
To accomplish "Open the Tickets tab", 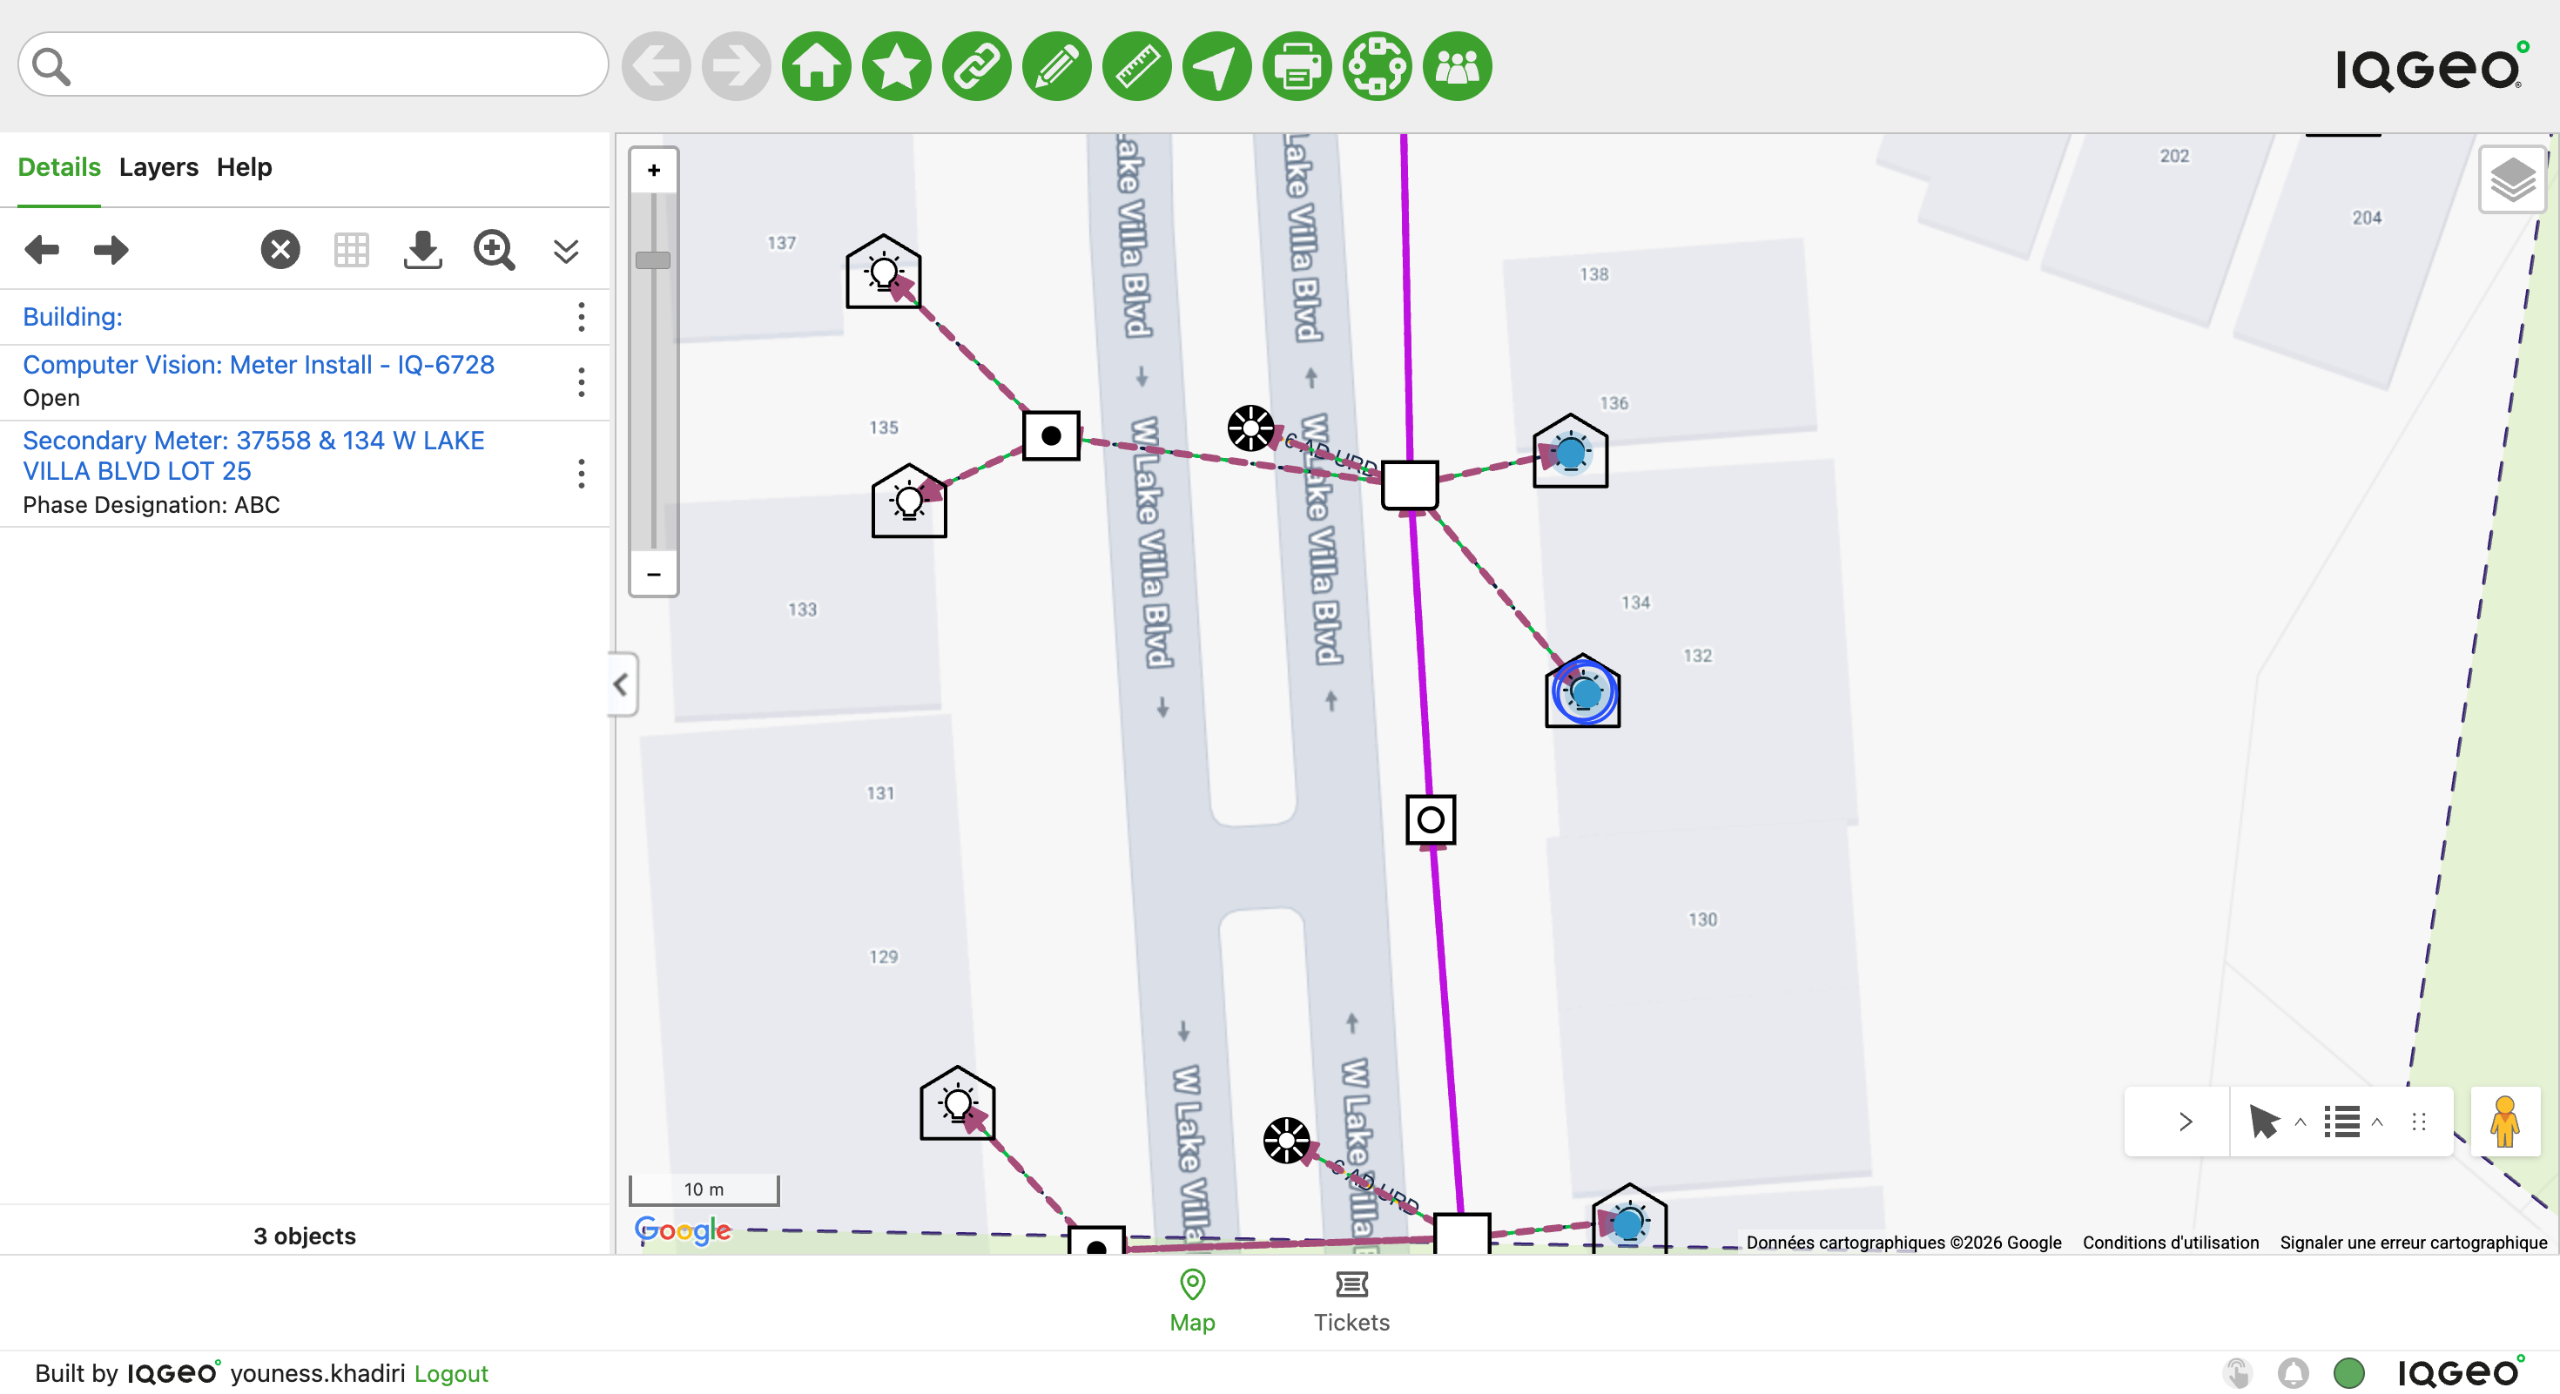I will (1351, 1301).
